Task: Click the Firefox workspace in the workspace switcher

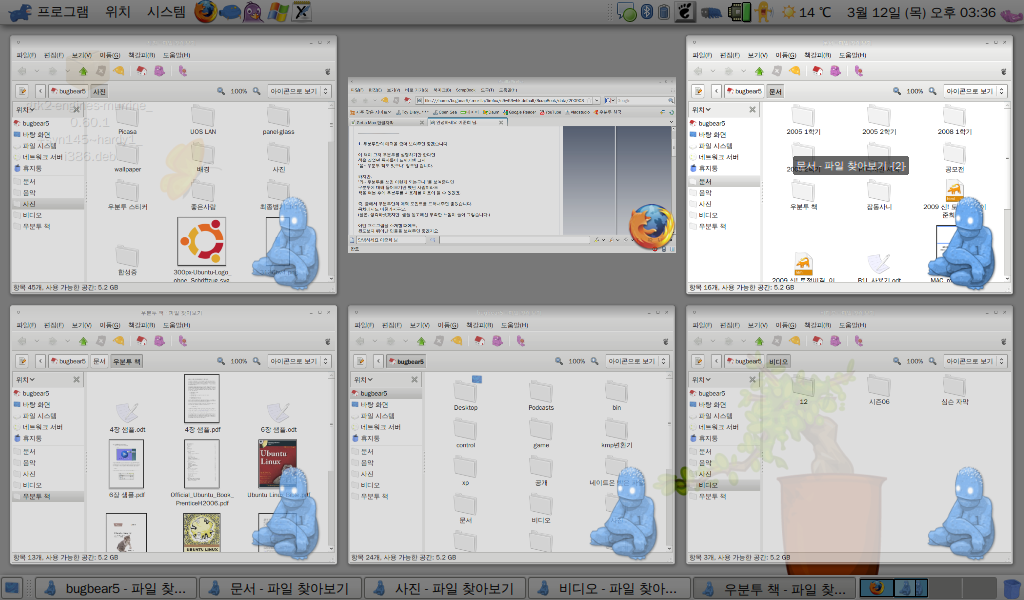Action: pyautogui.click(x=876, y=588)
